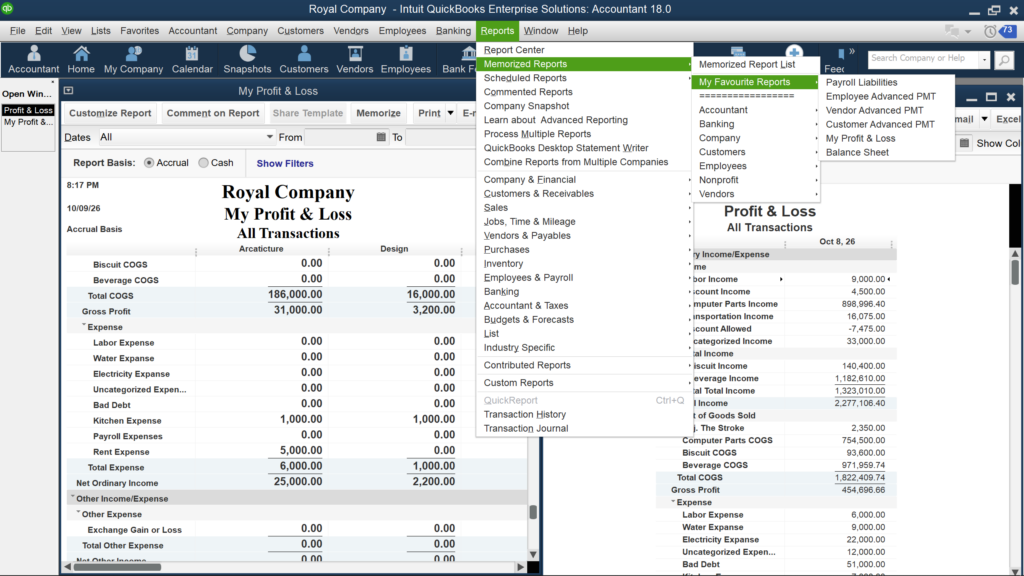
Task: Click the Customize Report button
Action: 110,113
